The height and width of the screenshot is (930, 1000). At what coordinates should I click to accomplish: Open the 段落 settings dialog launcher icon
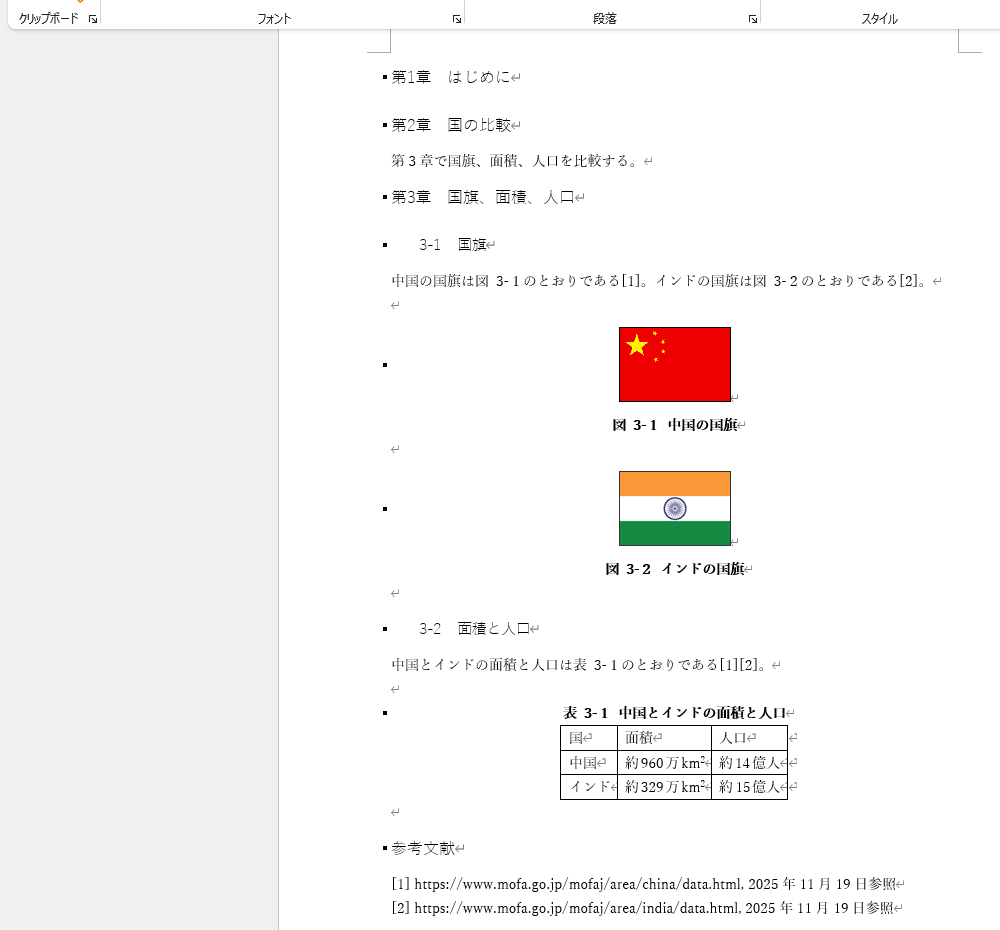pos(753,17)
